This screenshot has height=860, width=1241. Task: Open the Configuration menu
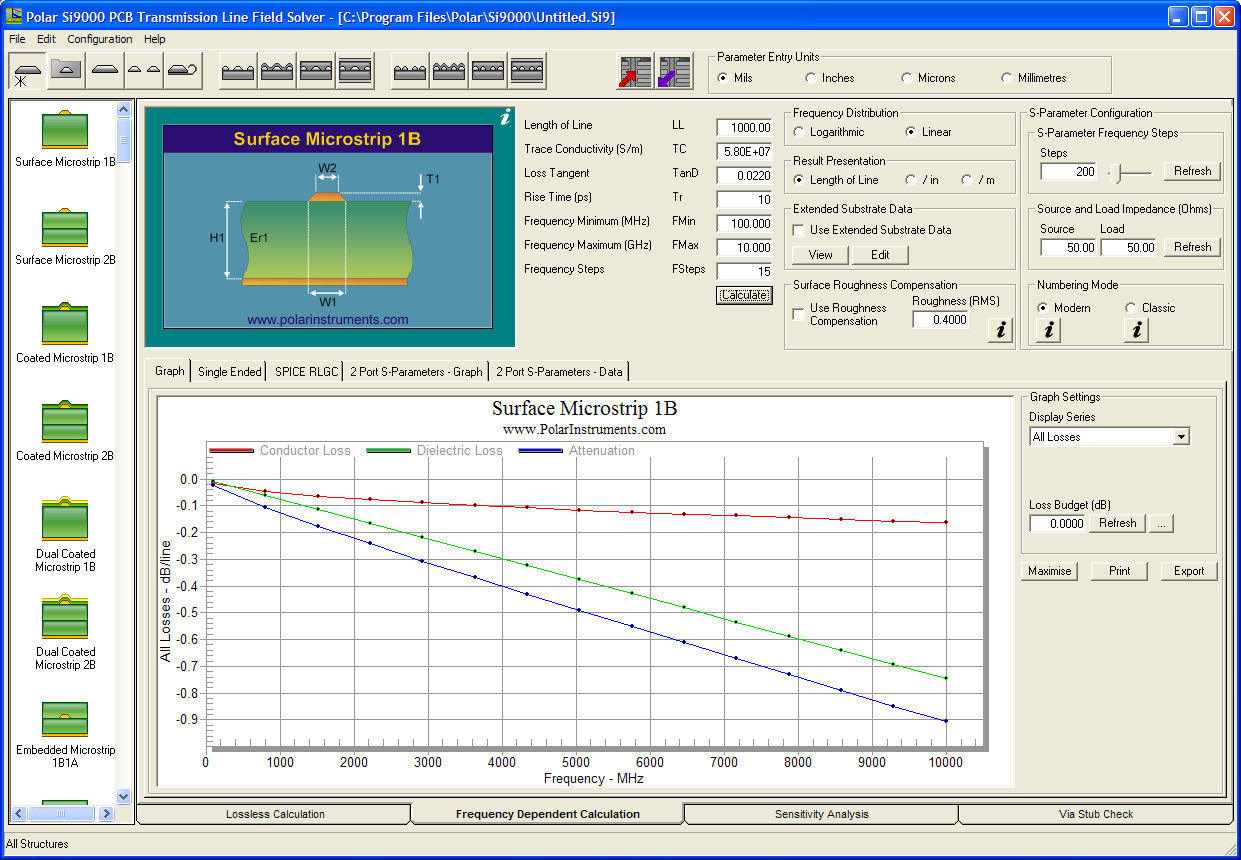100,39
